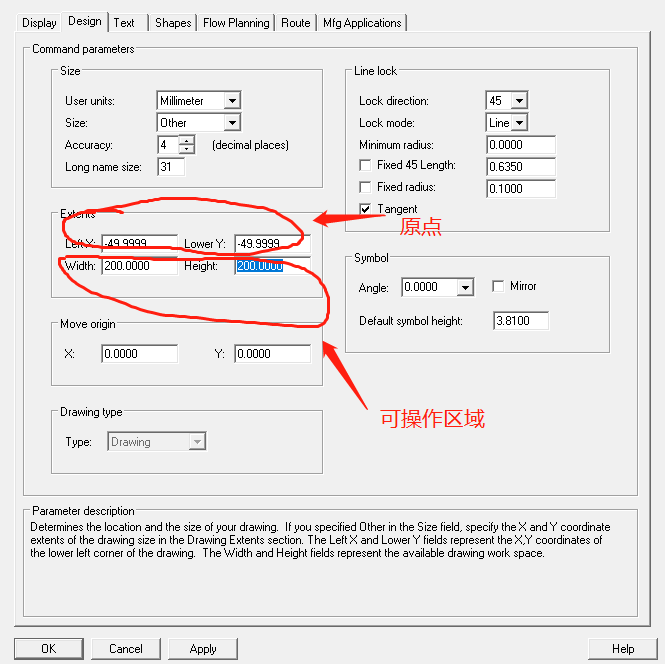Click the Extents Width input field
The width and height of the screenshot is (665, 664).
pos(139,266)
